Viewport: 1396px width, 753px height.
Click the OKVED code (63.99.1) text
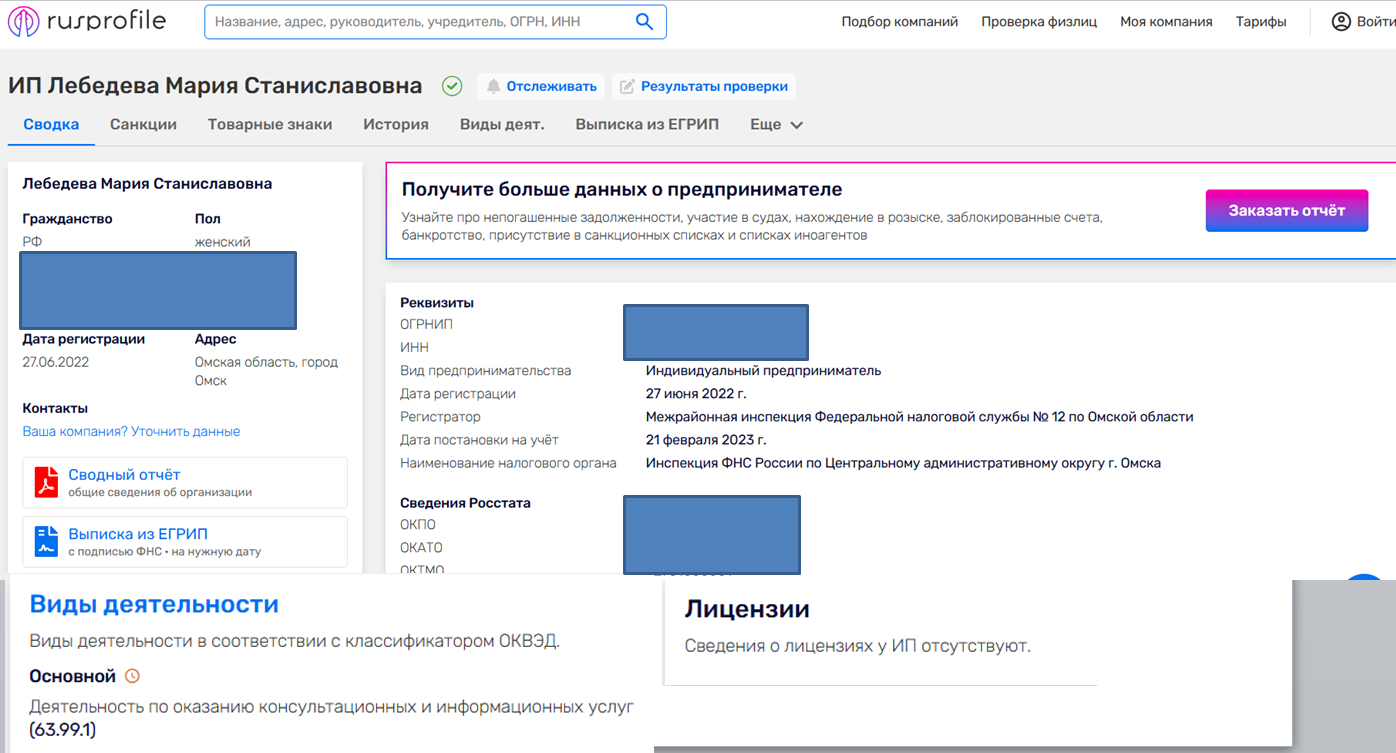(63, 730)
